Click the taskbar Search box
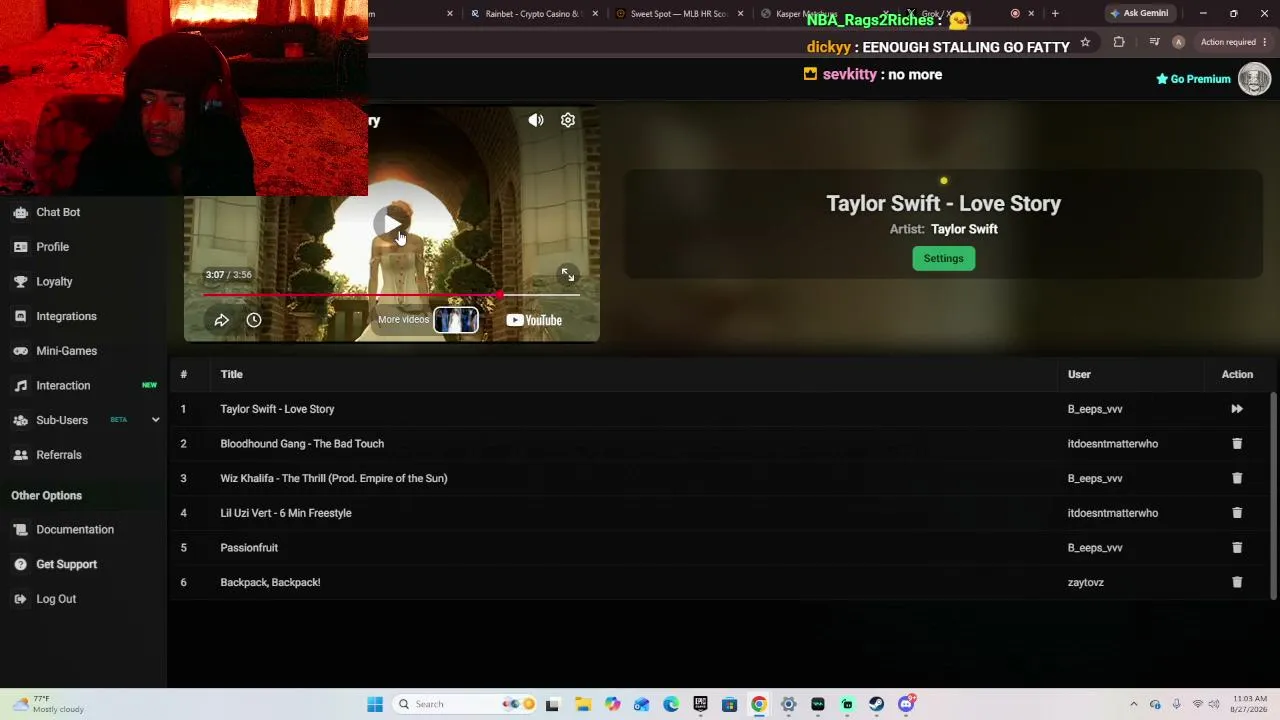Image resolution: width=1280 pixels, height=720 pixels. pyautogui.click(x=466, y=704)
